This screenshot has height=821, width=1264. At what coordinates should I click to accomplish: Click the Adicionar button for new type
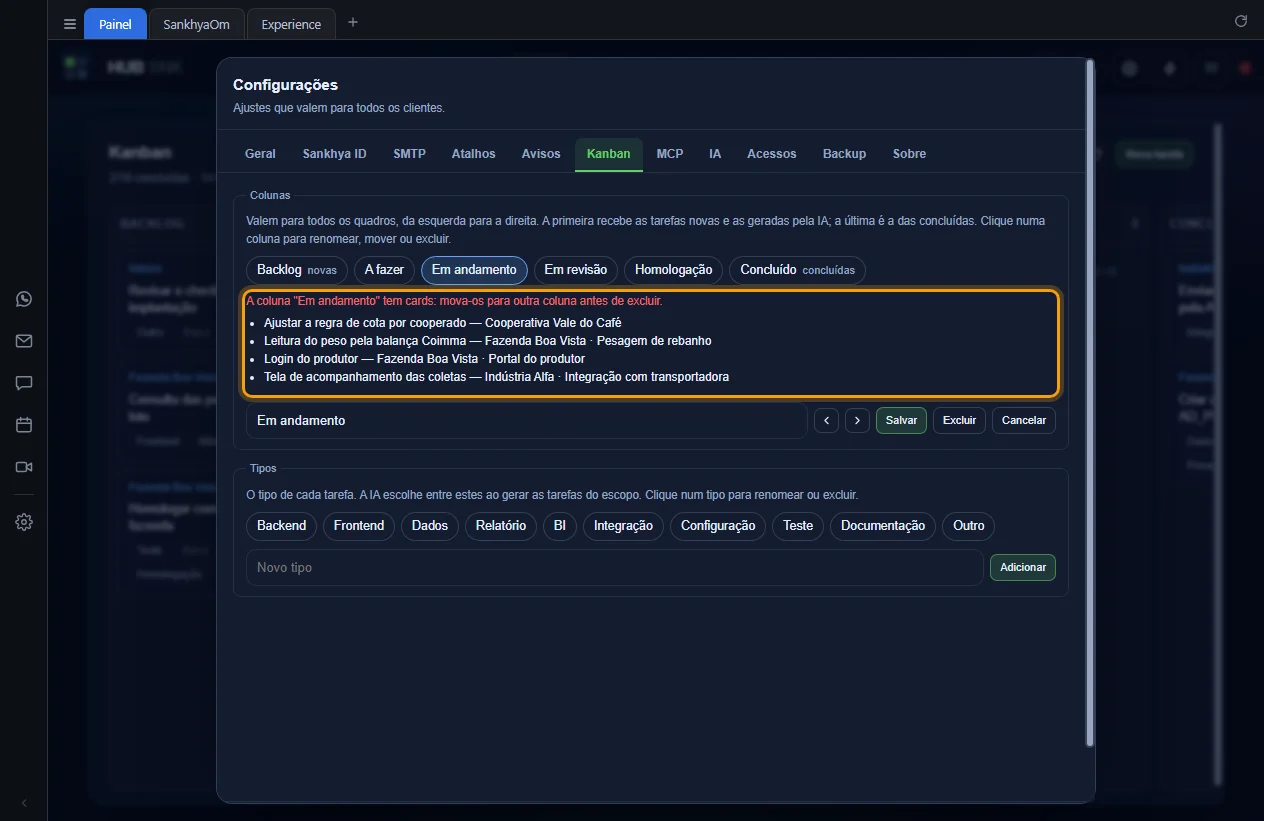click(x=1023, y=567)
